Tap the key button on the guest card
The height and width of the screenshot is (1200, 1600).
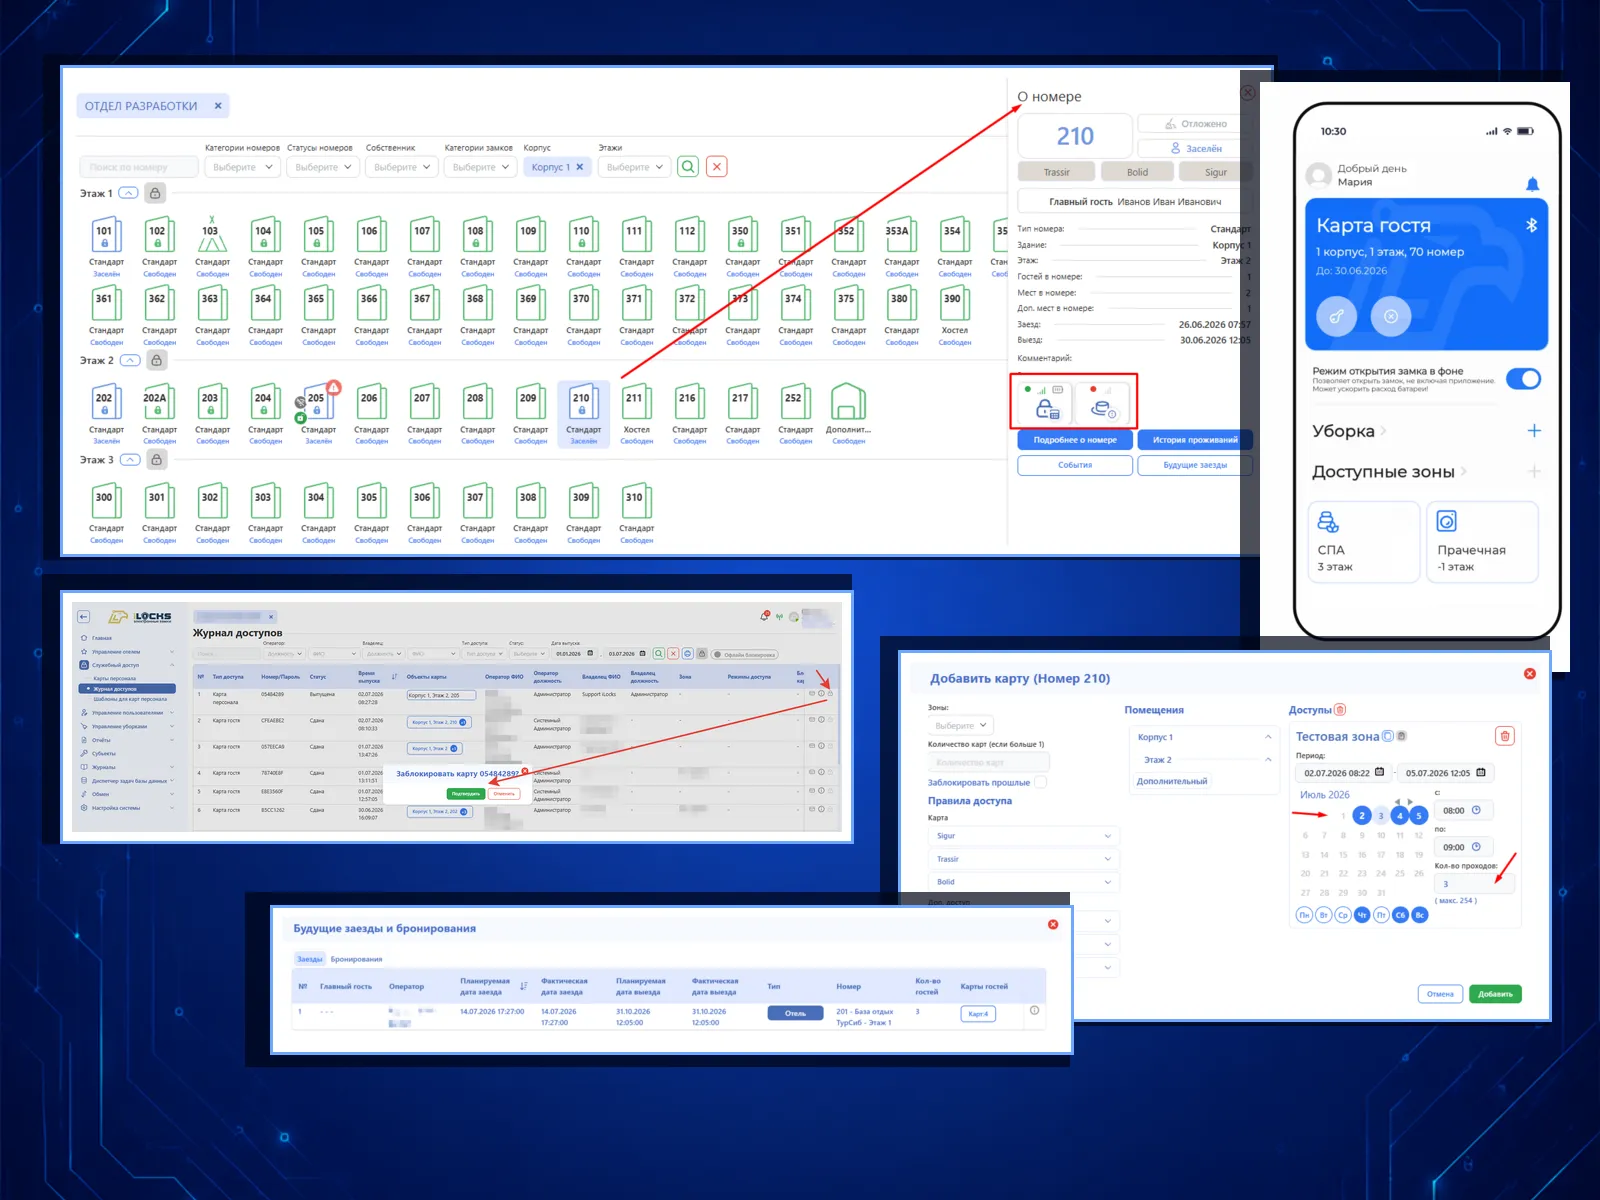pyautogui.click(x=1336, y=316)
